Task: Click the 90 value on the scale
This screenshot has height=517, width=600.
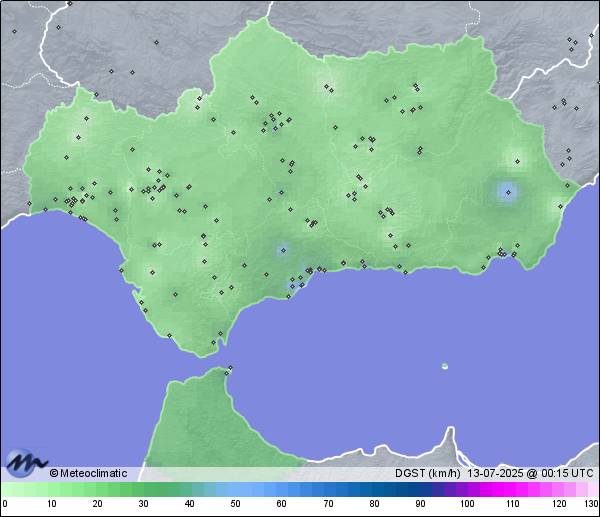Action: (421, 504)
